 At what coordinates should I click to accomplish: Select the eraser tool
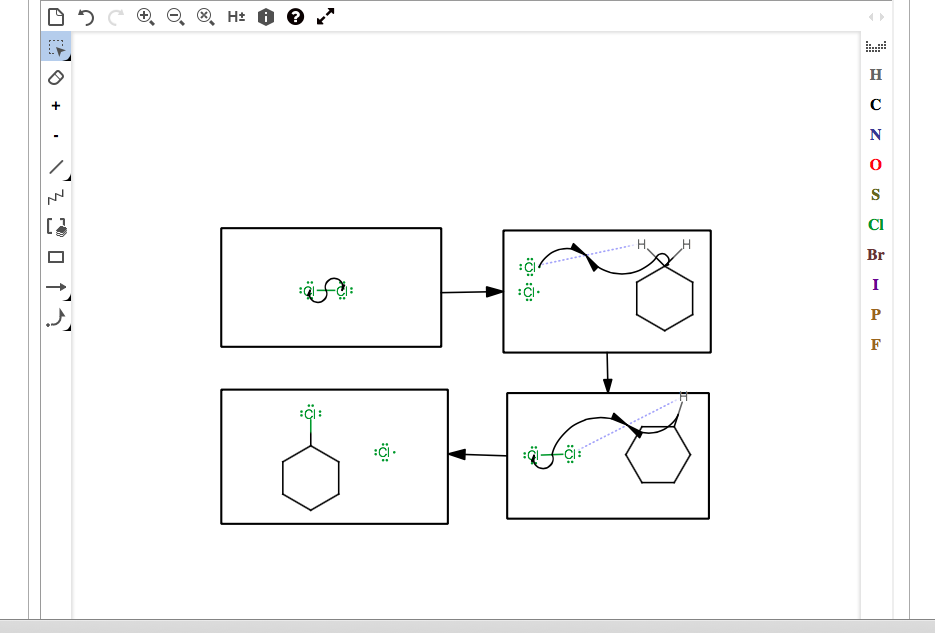click(55, 75)
